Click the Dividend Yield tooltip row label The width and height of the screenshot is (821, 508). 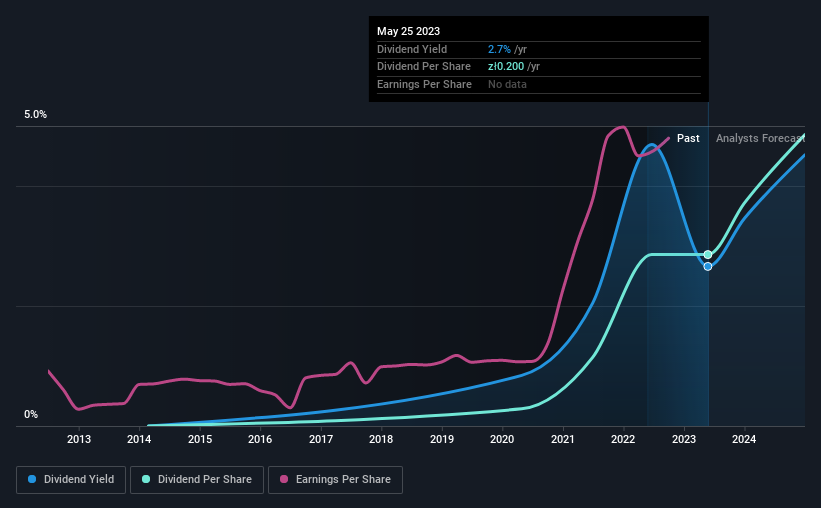412,49
